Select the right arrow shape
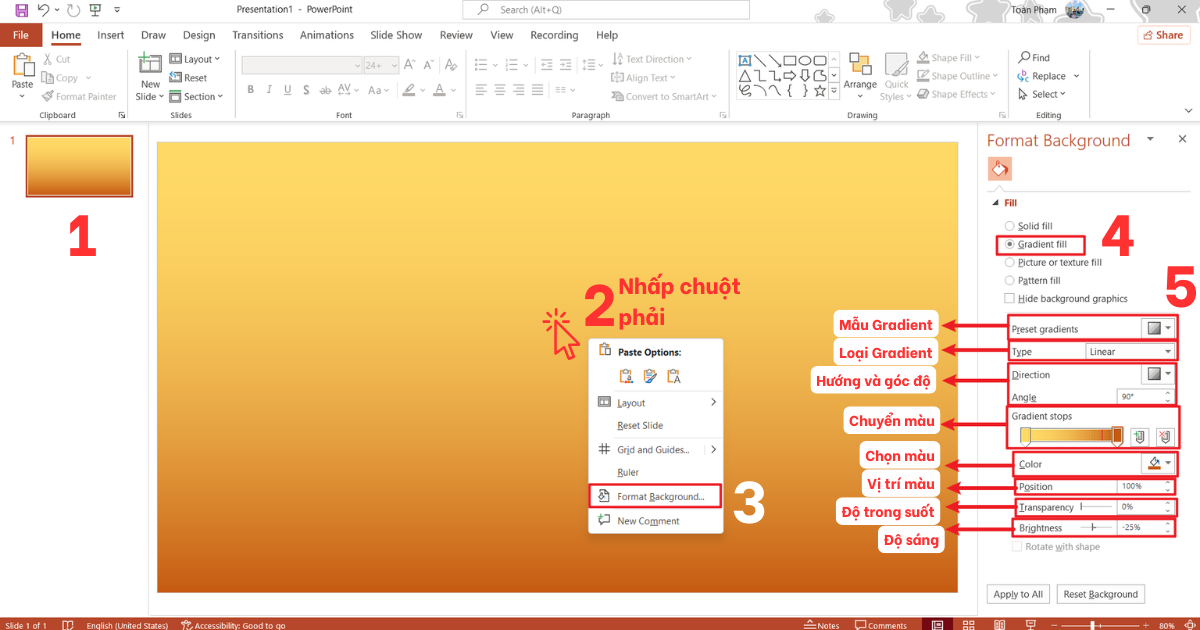Image resolution: width=1200 pixels, height=630 pixels. point(790,75)
